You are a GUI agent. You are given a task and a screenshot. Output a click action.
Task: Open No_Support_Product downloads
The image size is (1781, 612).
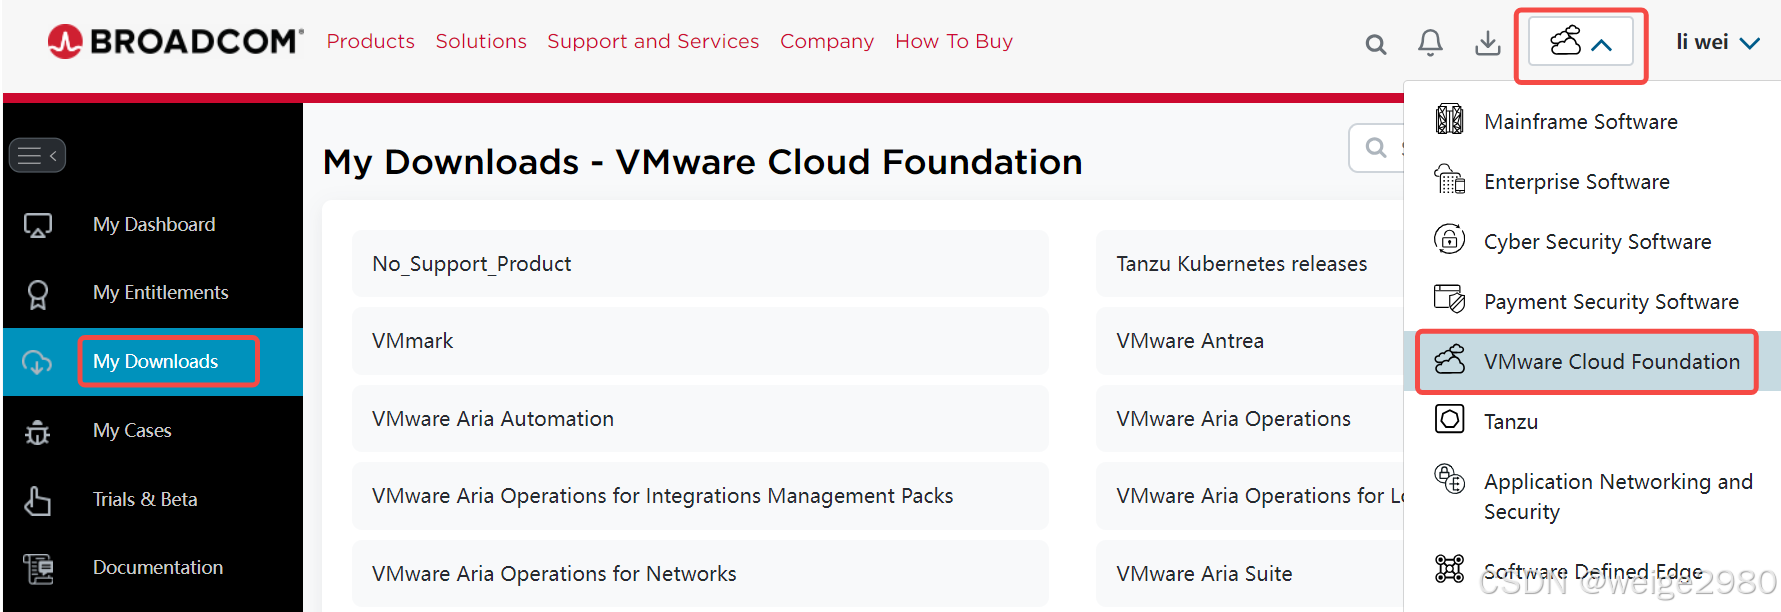click(700, 263)
